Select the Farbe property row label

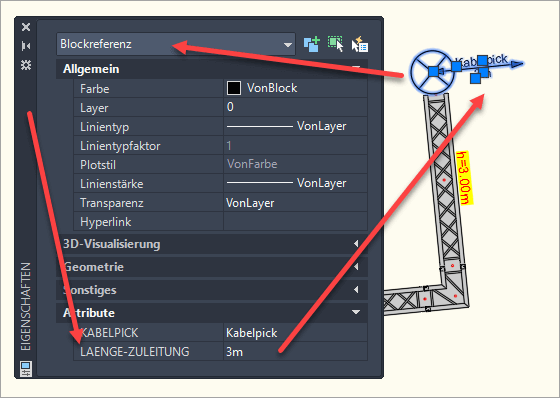(x=95, y=89)
